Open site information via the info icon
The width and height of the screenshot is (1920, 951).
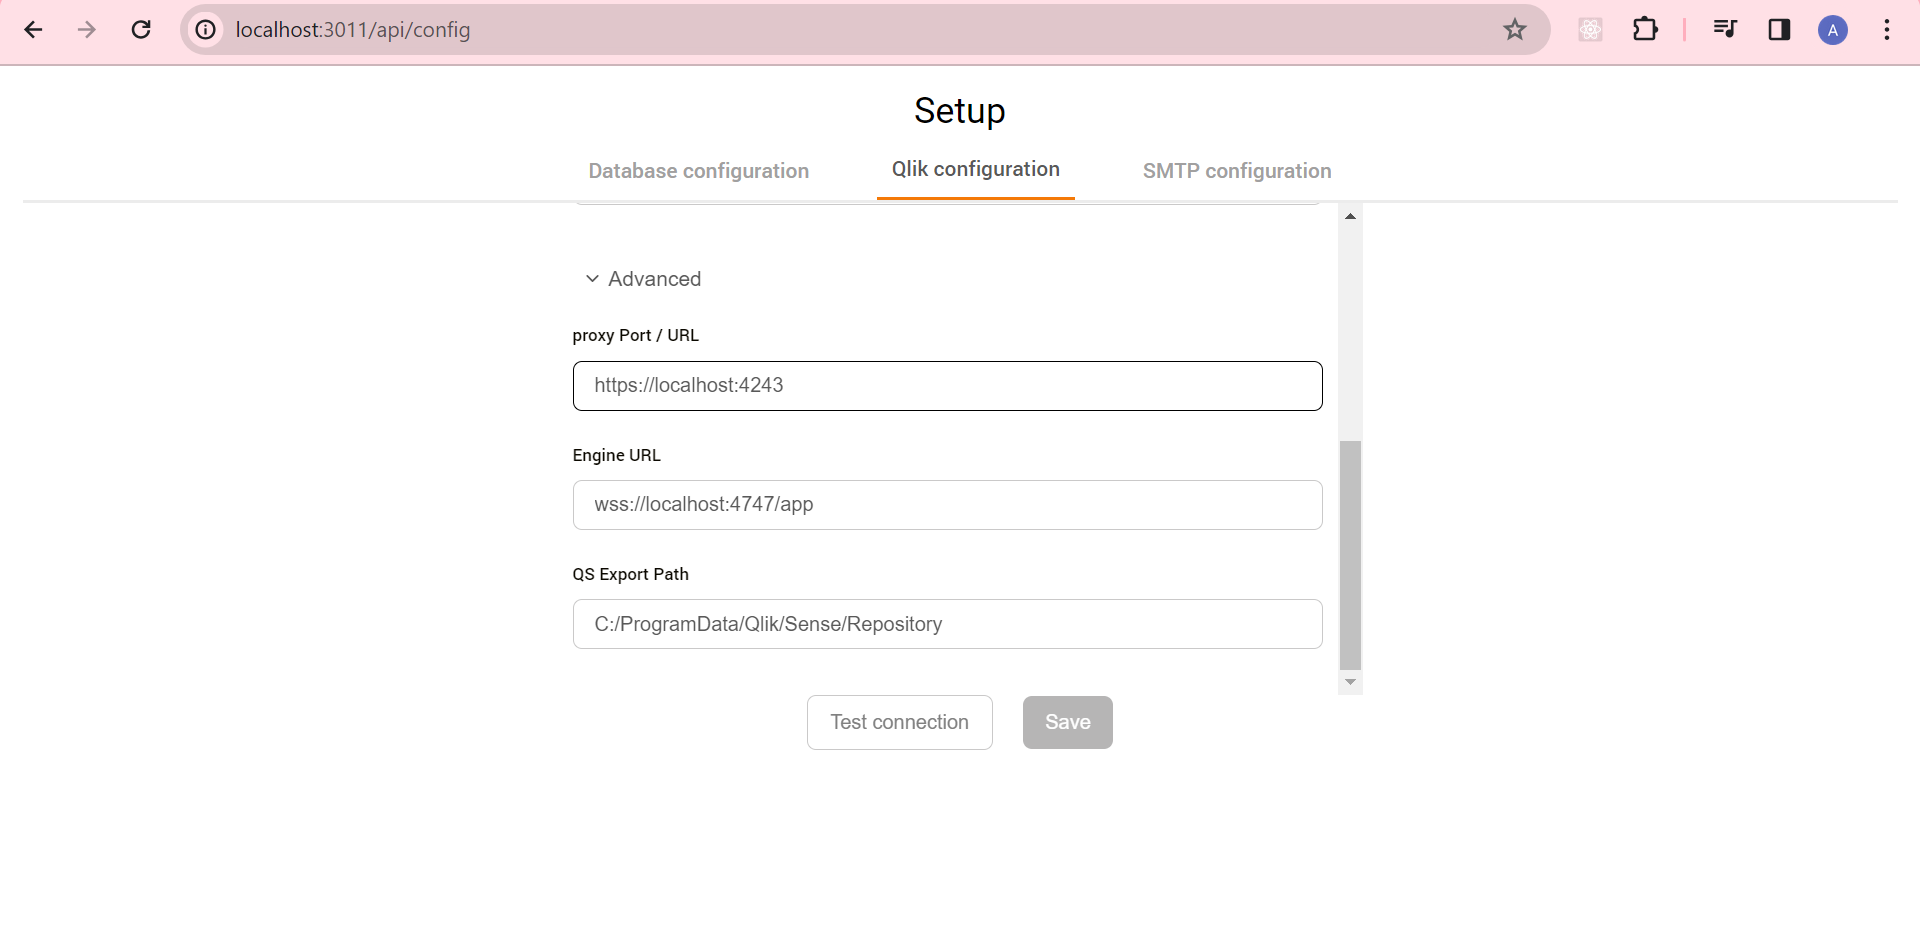click(205, 30)
